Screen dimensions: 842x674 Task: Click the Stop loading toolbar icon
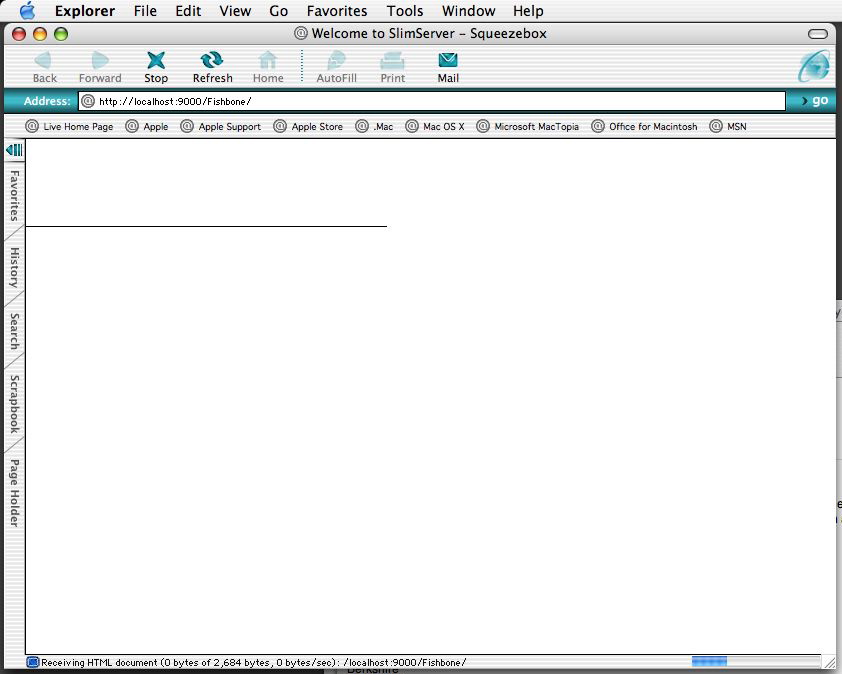point(156,62)
